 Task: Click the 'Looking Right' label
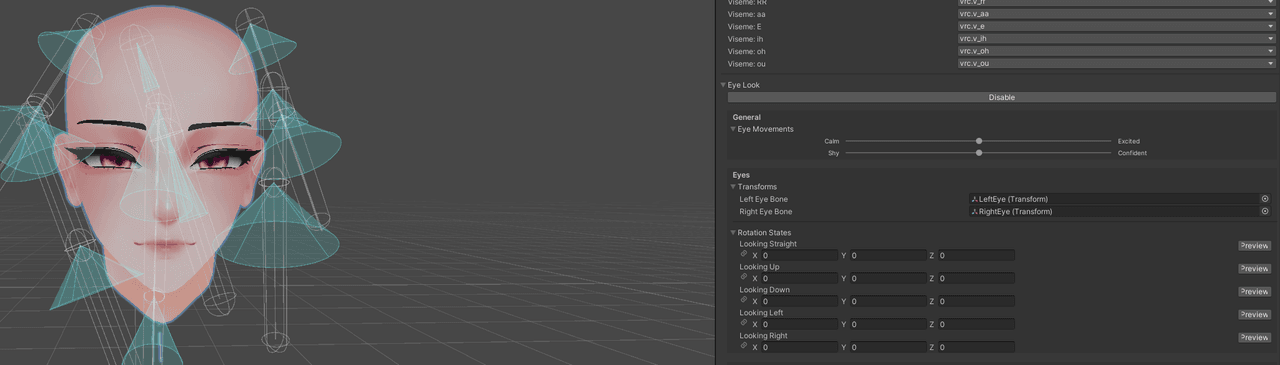763,336
